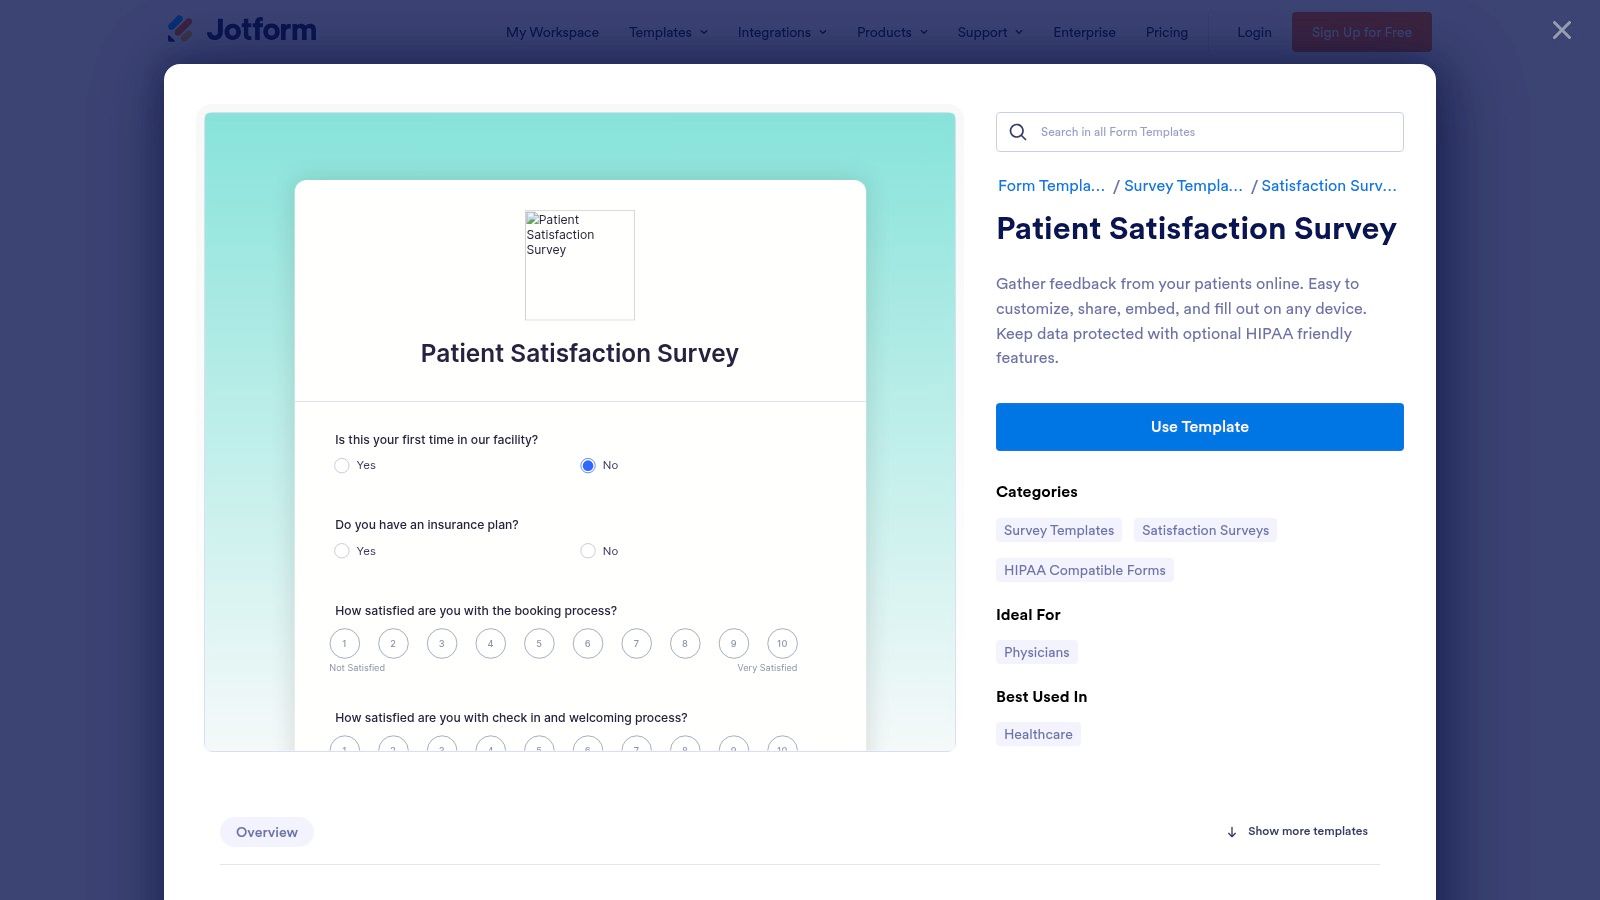Click the search magnifier icon
1600x900 pixels.
coord(1017,131)
